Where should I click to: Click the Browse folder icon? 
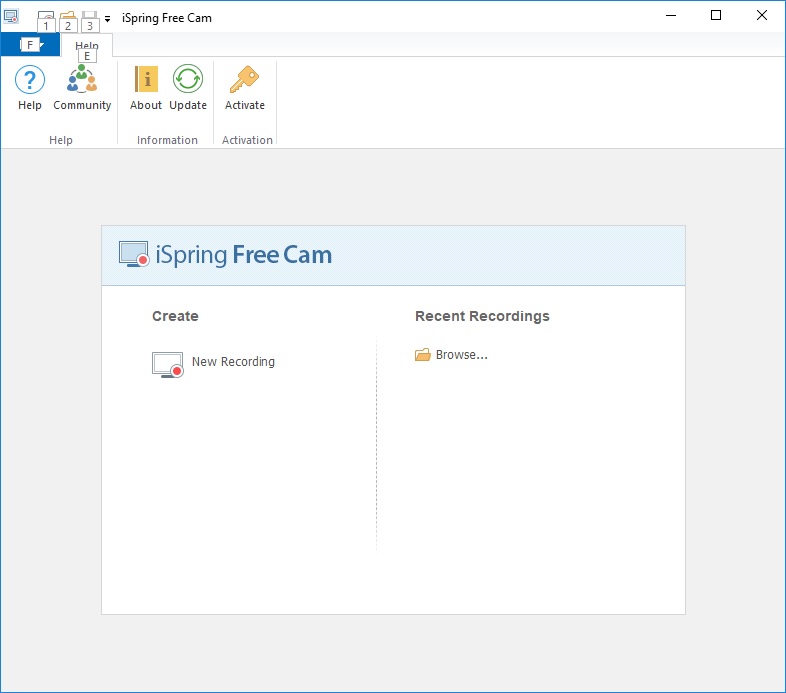point(423,355)
